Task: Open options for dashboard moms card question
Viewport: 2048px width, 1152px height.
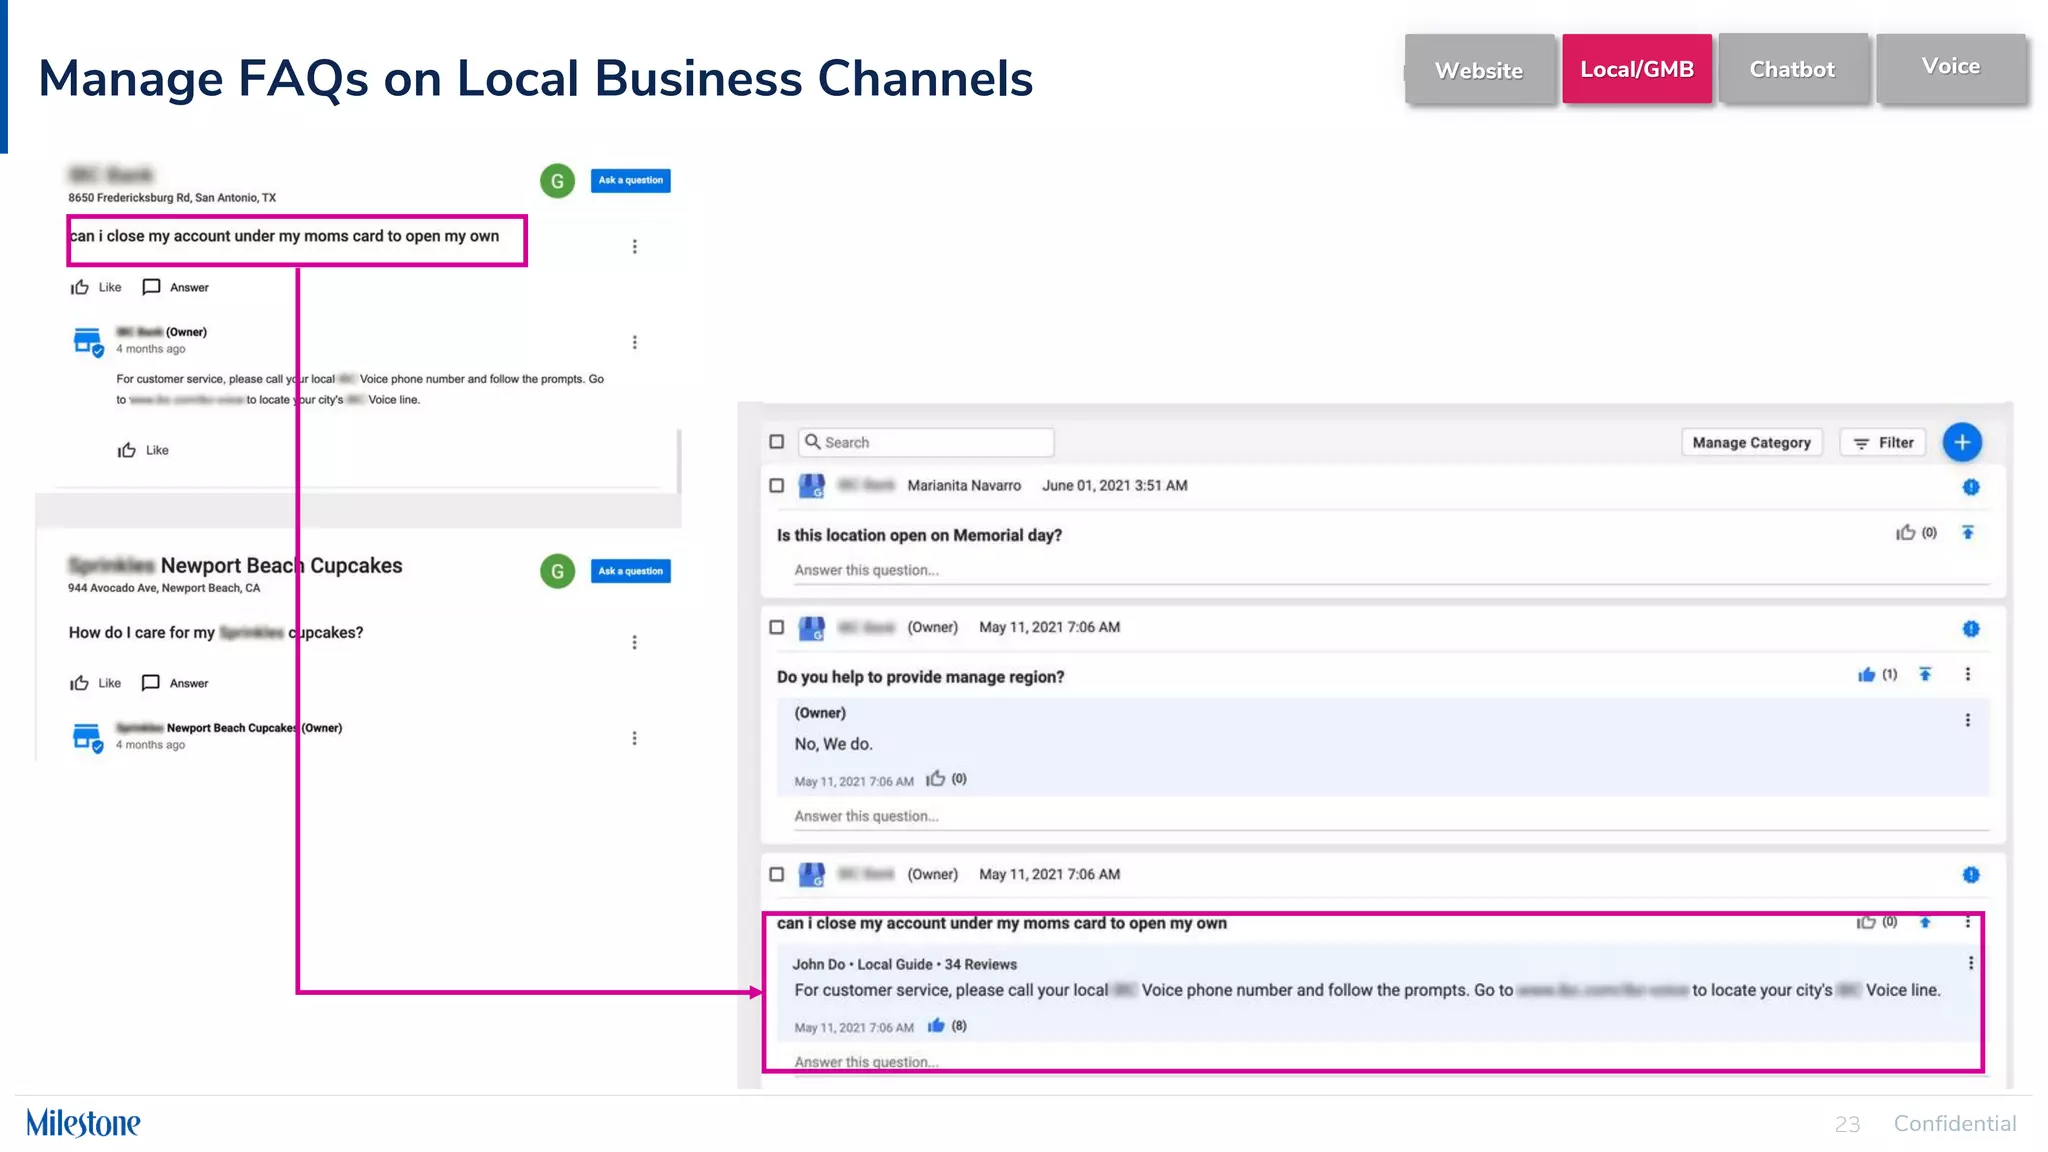Action: [x=1968, y=922]
